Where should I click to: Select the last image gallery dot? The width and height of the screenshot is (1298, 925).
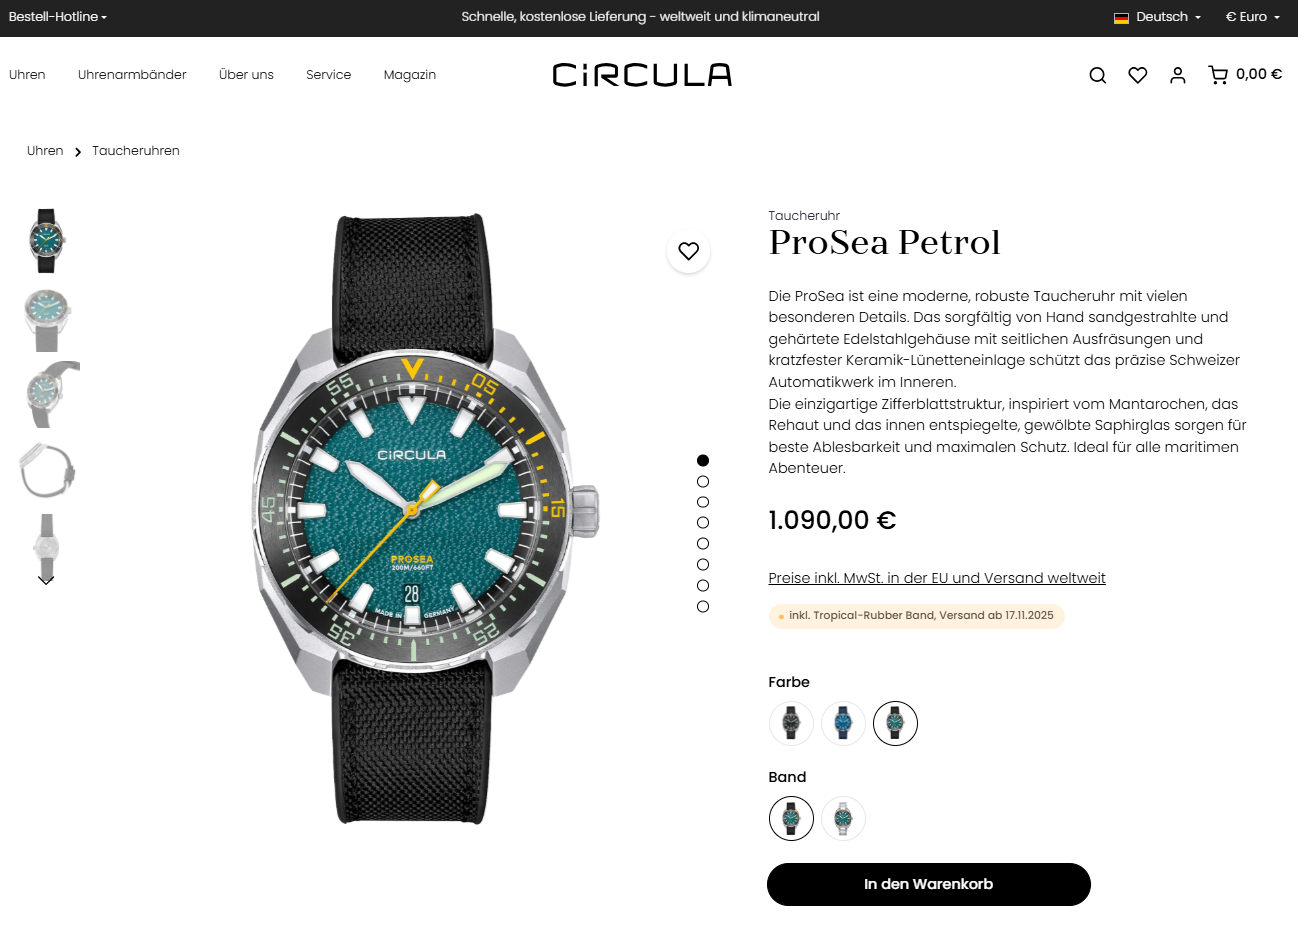[x=703, y=606]
